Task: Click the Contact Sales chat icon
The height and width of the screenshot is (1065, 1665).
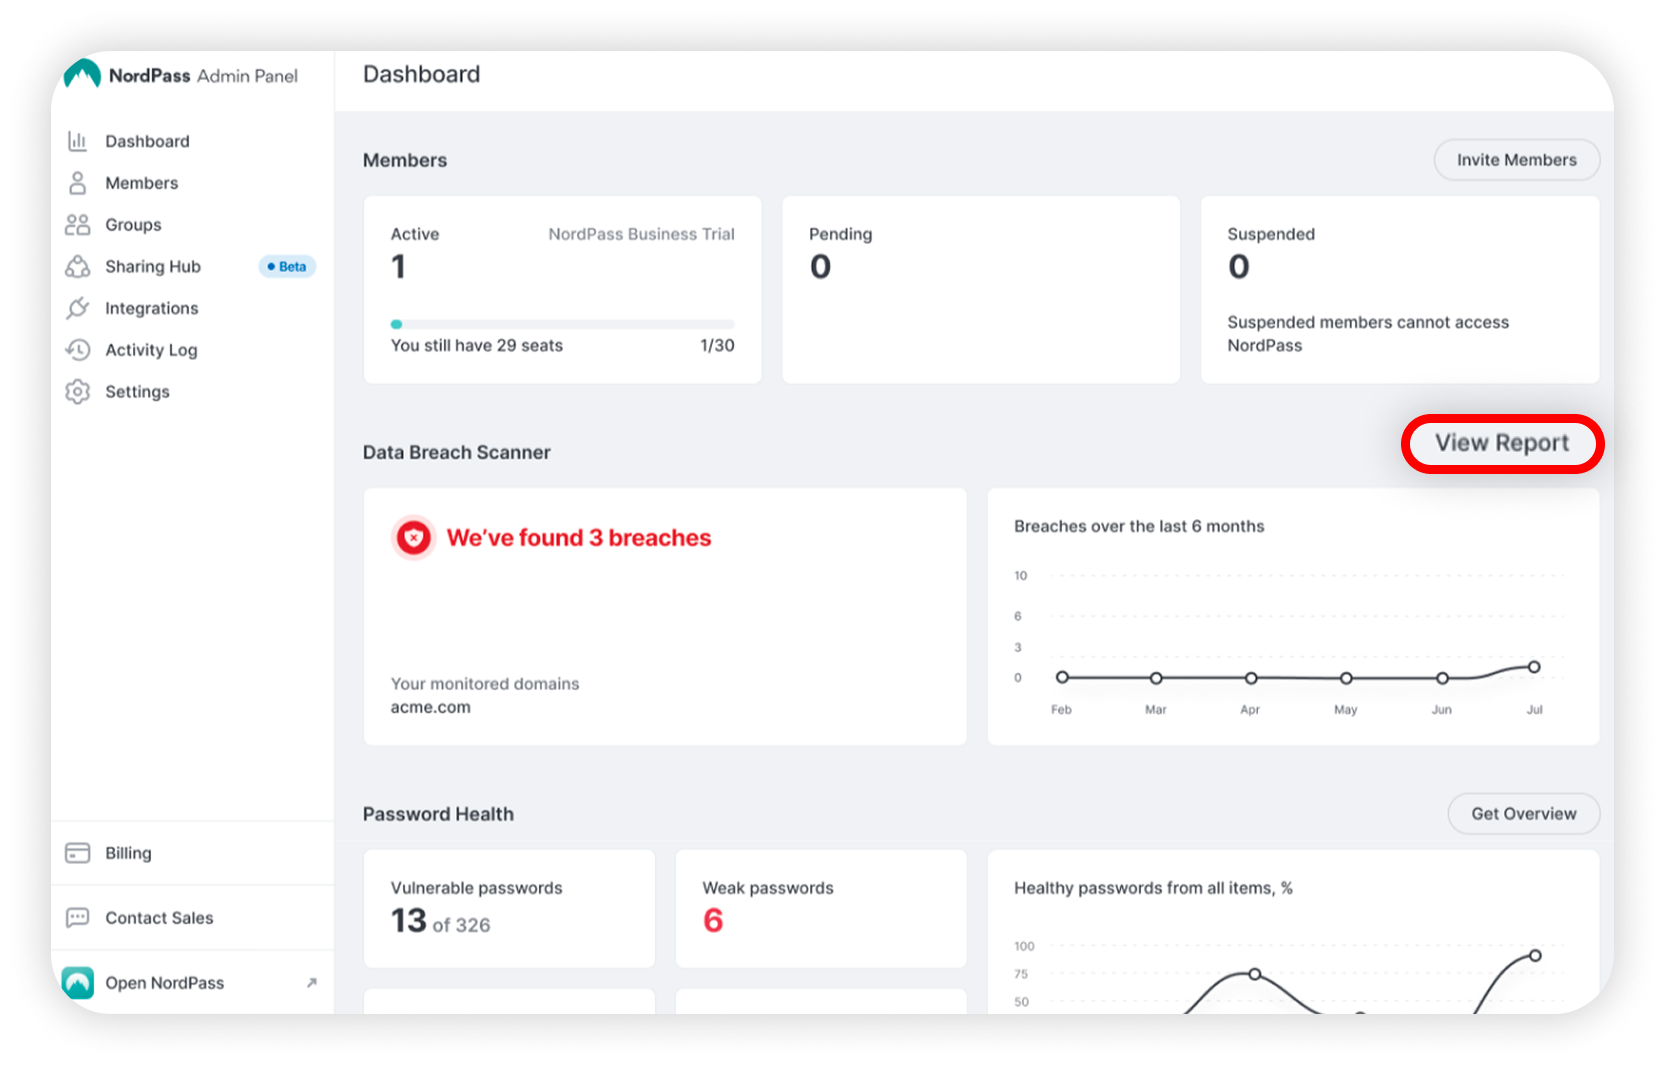Action: (x=77, y=918)
